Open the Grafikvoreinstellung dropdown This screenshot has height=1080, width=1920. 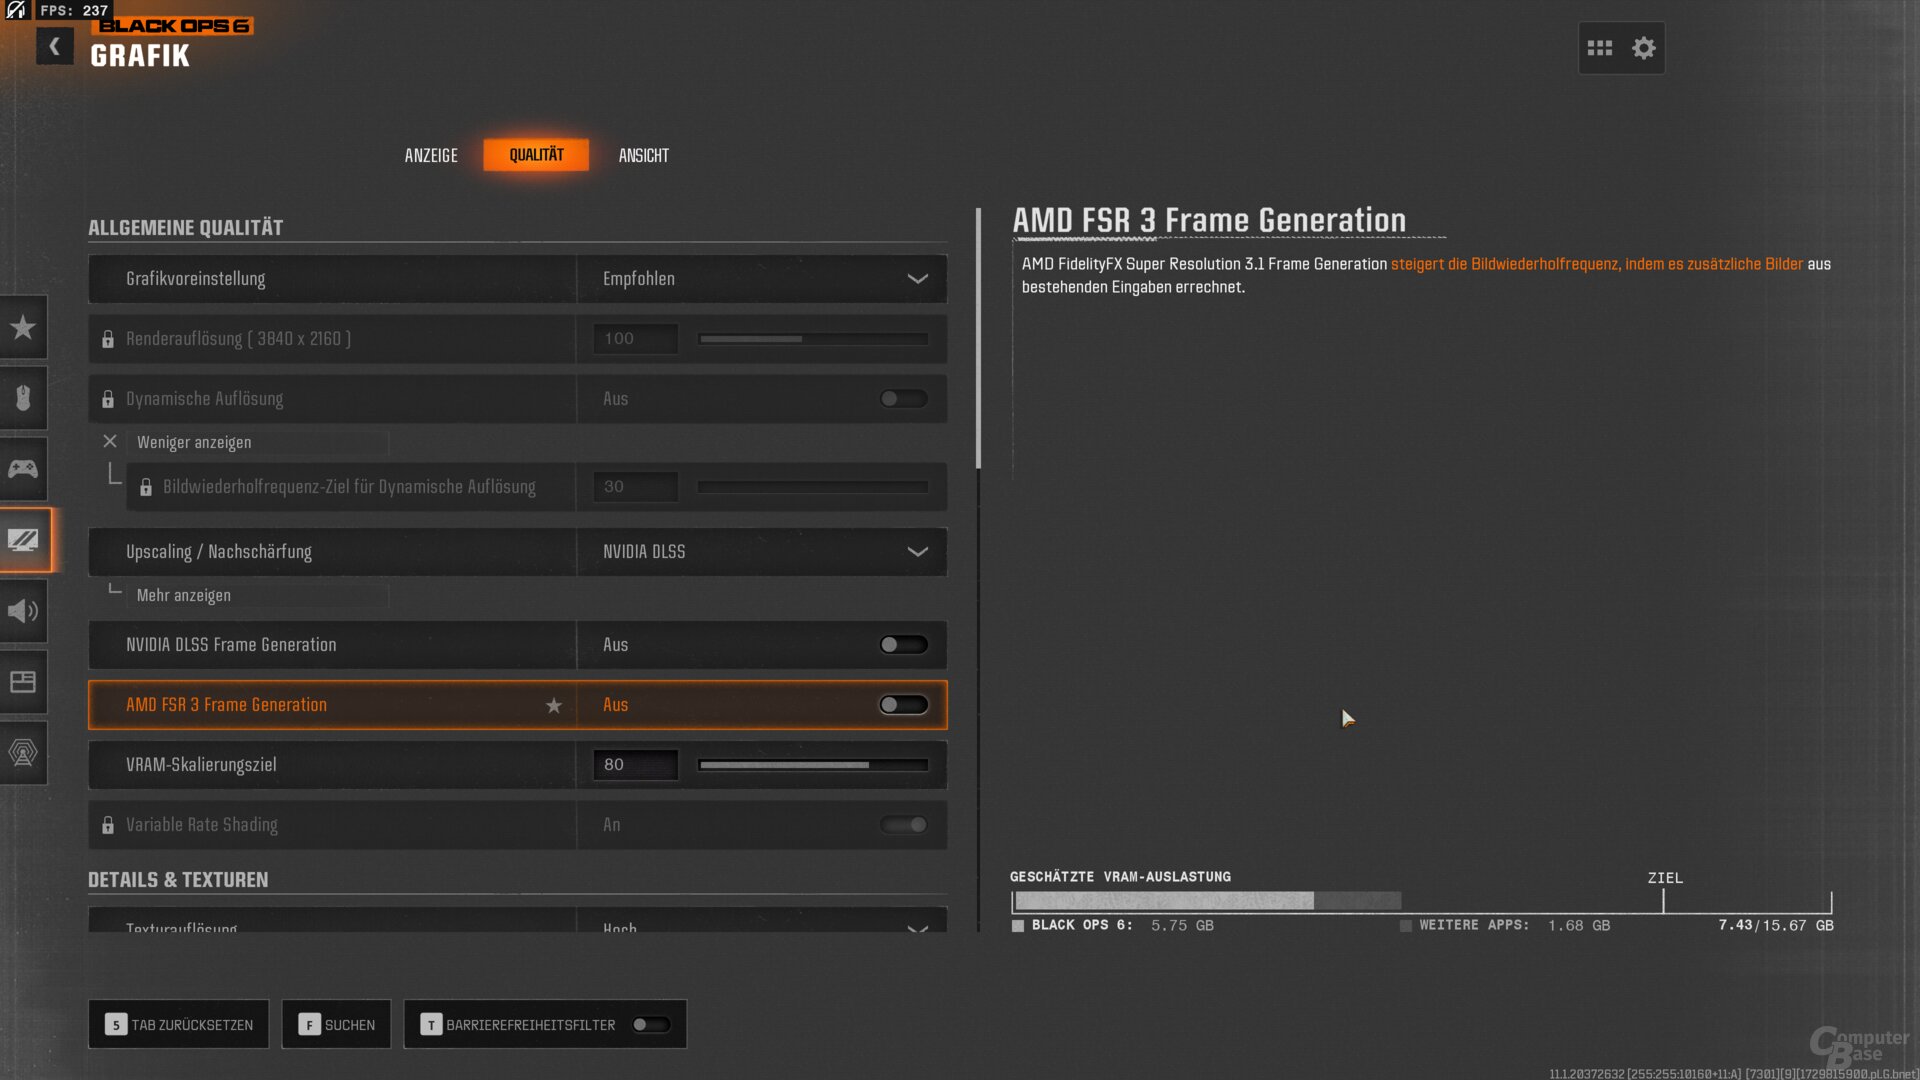(761, 279)
